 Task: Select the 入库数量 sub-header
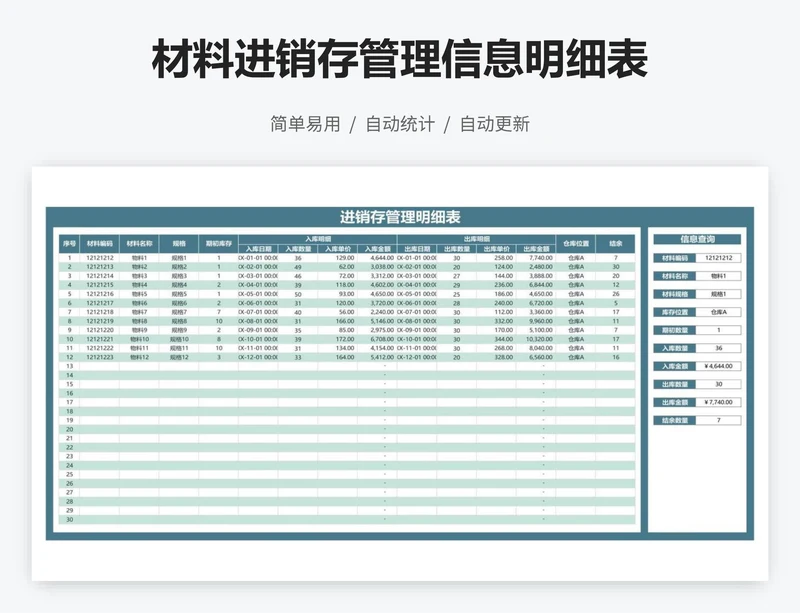pyautogui.click(x=298, y=249)
